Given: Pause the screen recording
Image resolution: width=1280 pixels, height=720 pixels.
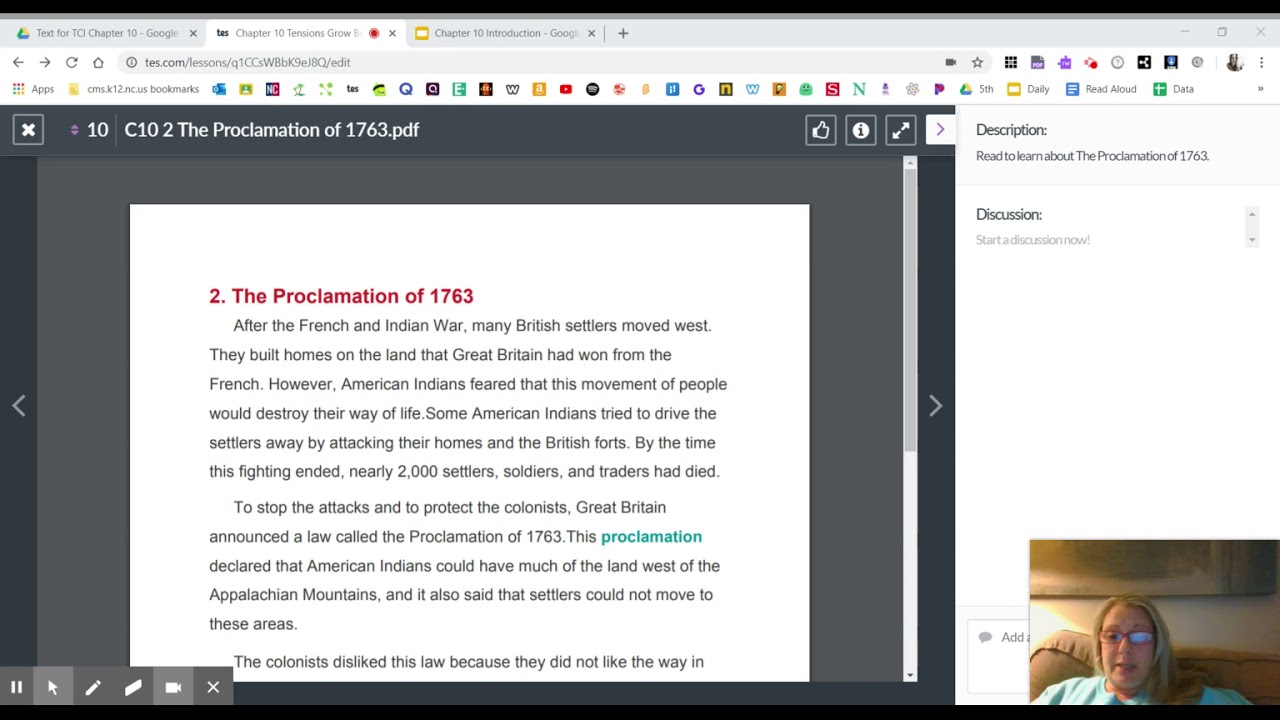Looking at the screenshot, I should click(16, 687).
